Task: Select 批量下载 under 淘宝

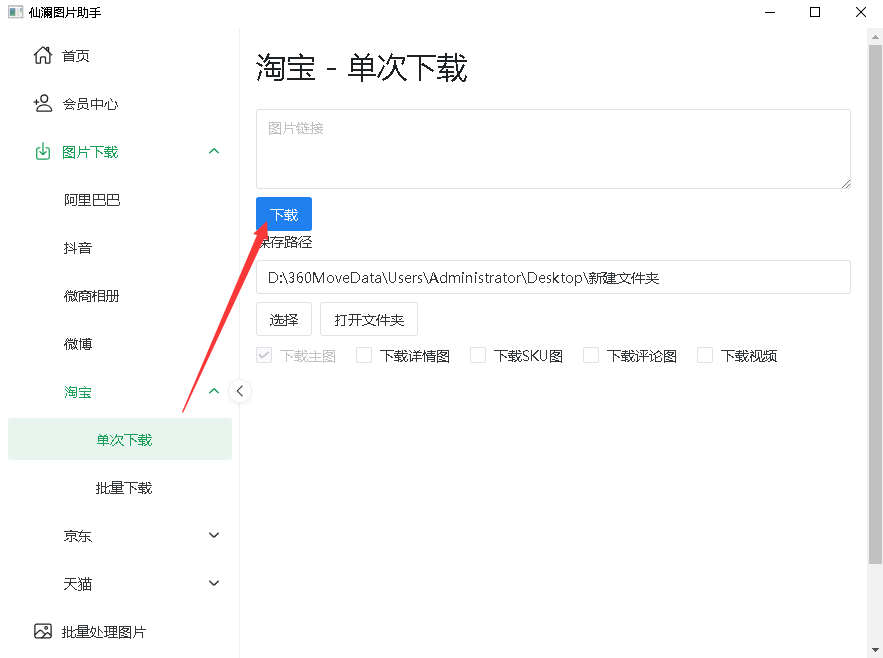Action: point(120,487)
